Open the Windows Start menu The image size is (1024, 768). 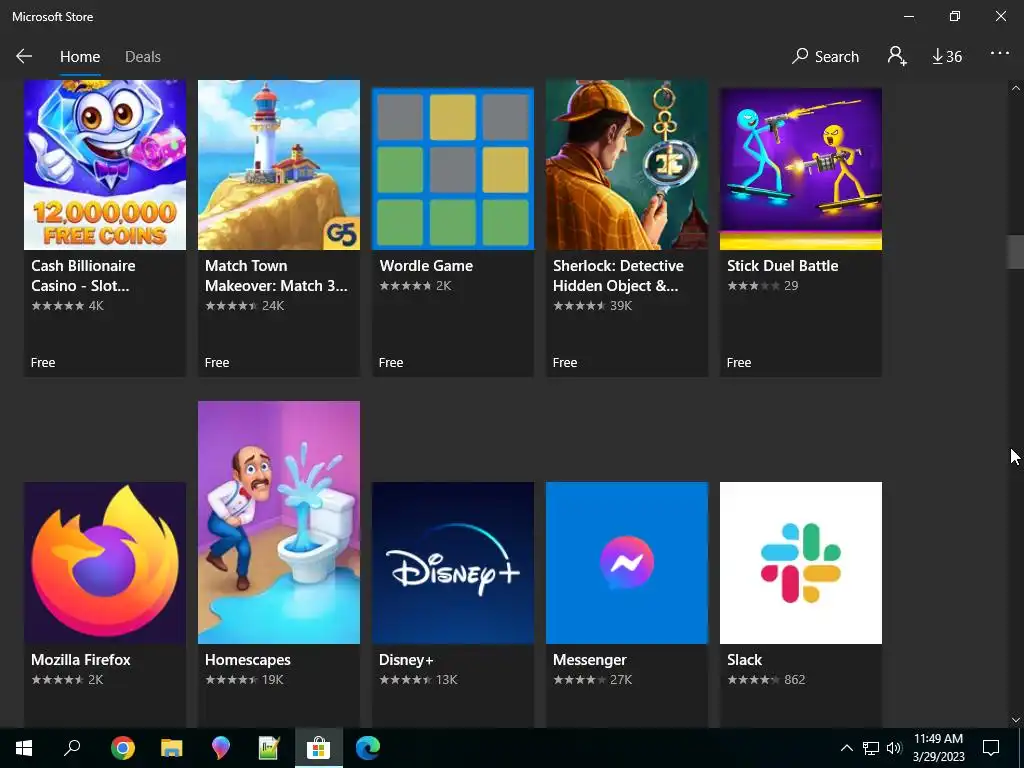pyautogui.click(x=24, y=748)
